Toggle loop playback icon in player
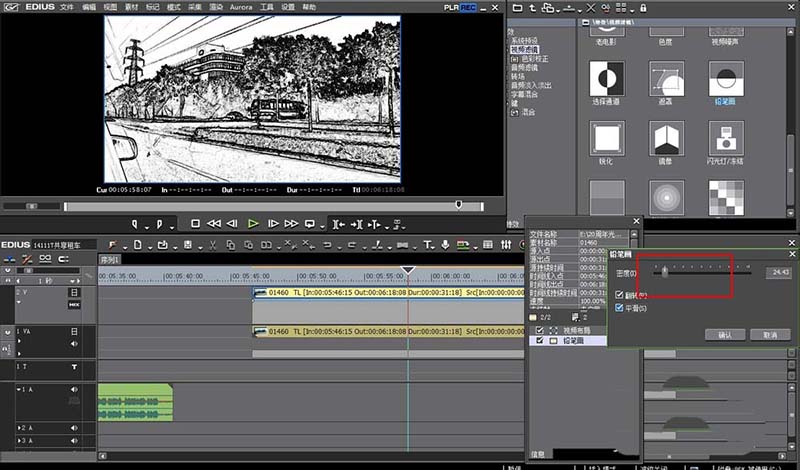 [310, 224]
